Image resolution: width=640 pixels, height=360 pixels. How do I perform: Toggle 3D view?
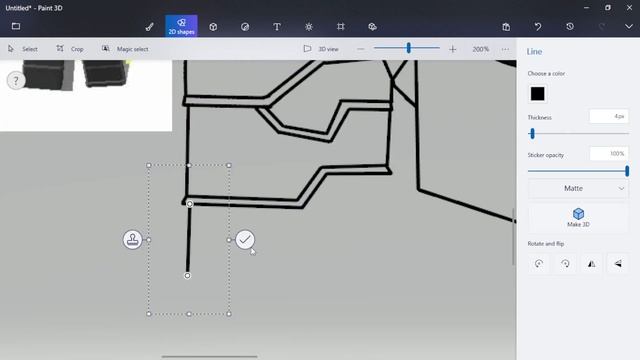coord(321,49)
